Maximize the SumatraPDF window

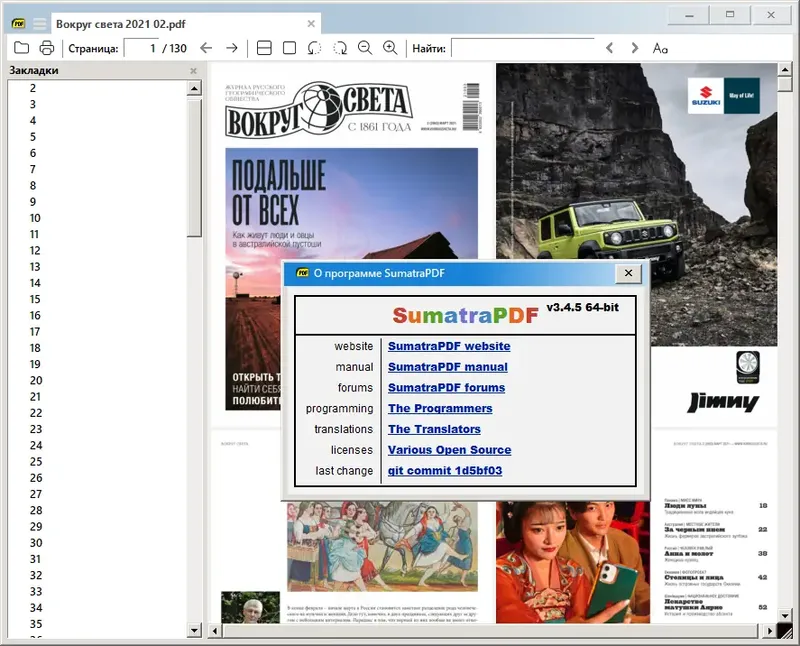point(730,15)
